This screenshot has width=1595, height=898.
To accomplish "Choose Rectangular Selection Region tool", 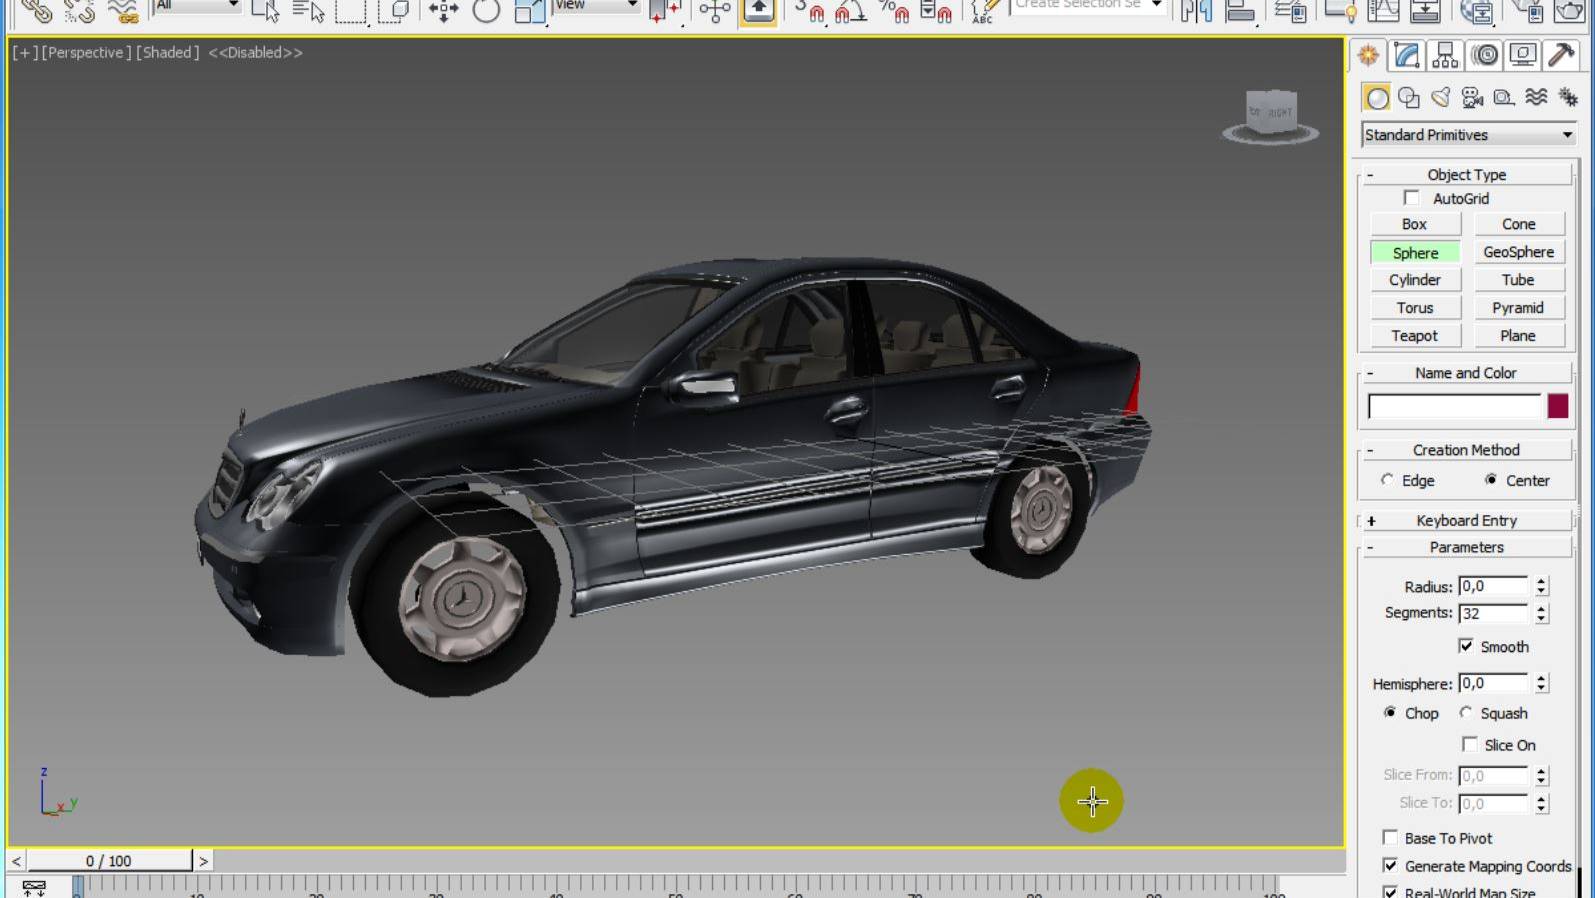I will [351, 10].
